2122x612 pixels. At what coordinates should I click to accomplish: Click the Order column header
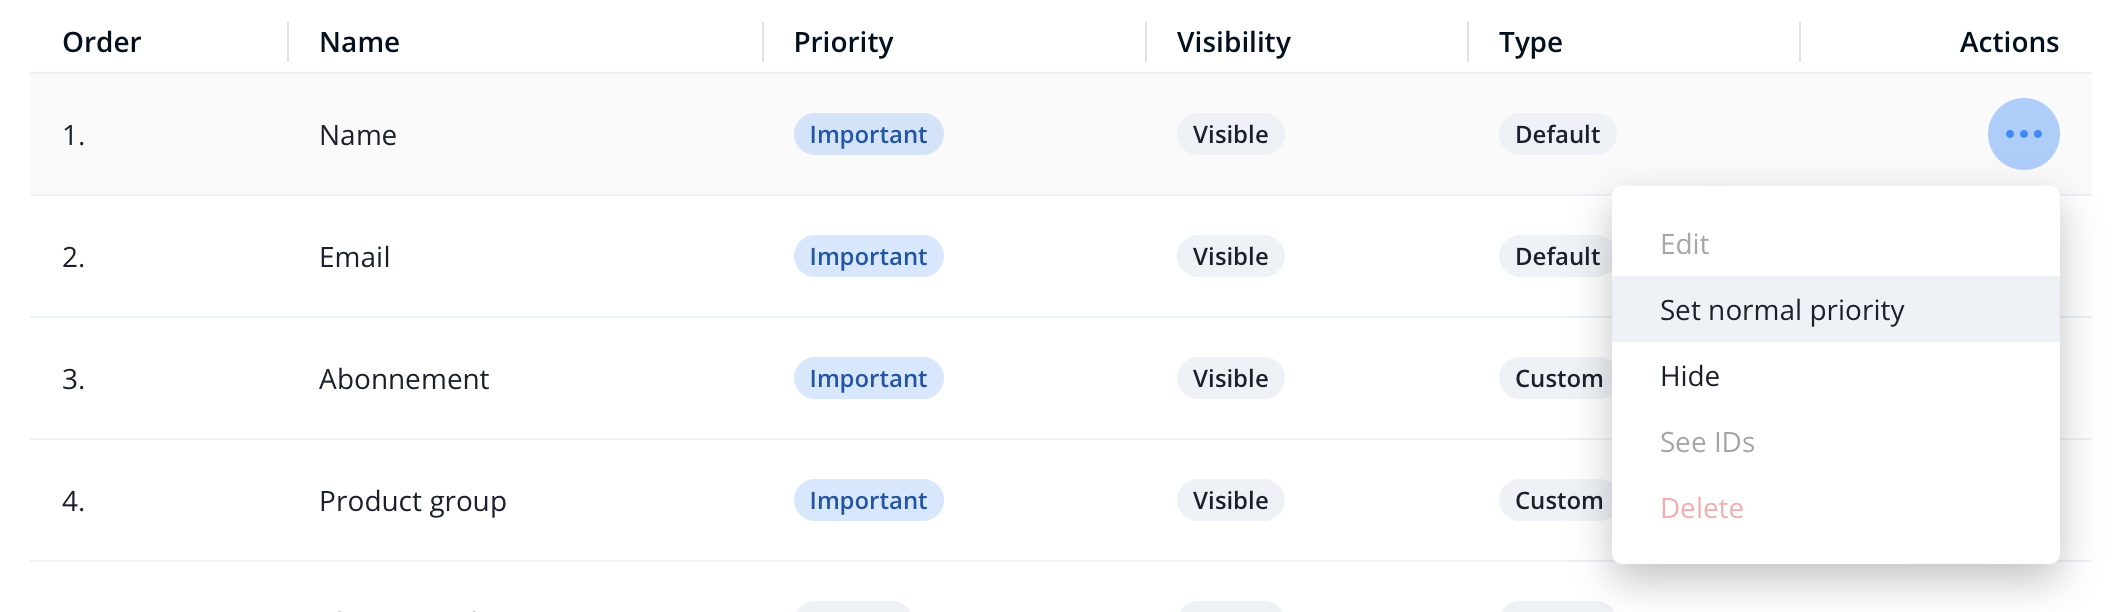pyautogui.click(x=101, y=42)
